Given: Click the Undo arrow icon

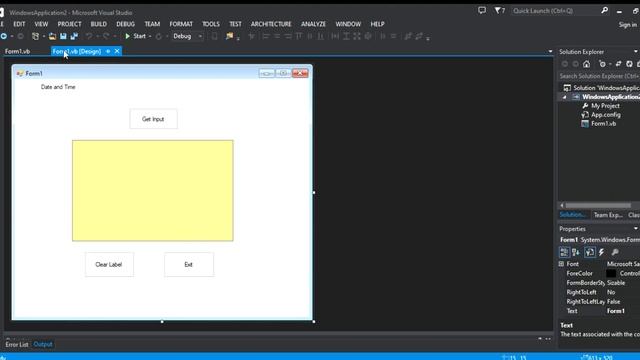Looking at the screenshot, I should [89, 36].
